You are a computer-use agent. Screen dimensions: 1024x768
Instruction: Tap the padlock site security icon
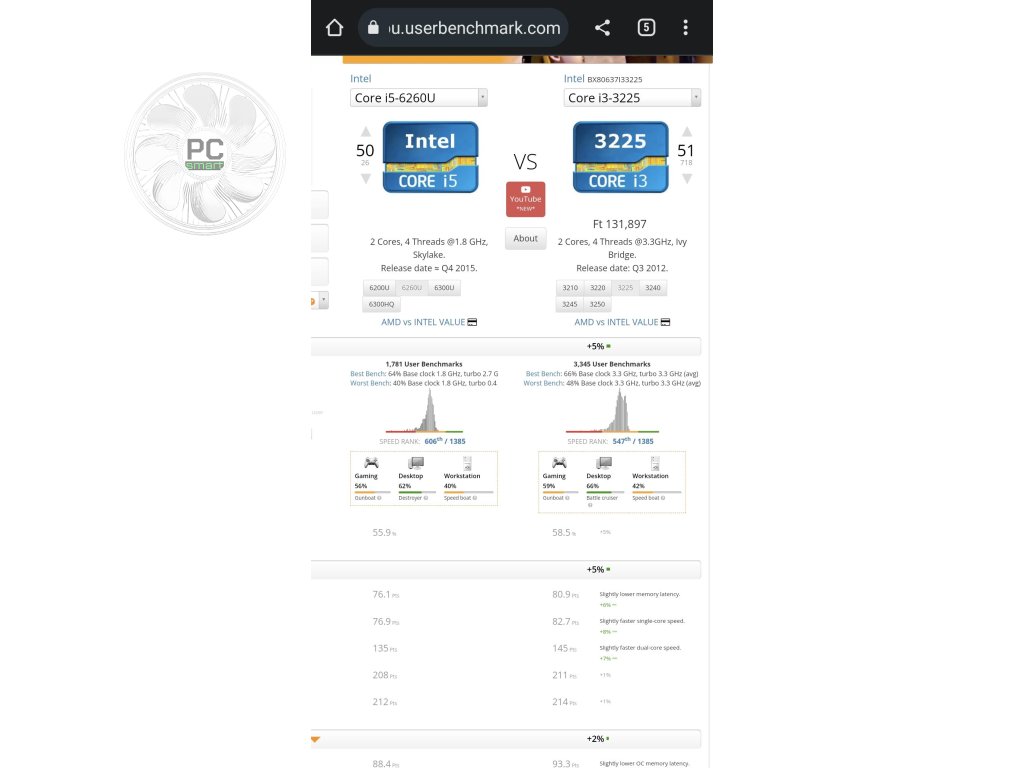373,27
